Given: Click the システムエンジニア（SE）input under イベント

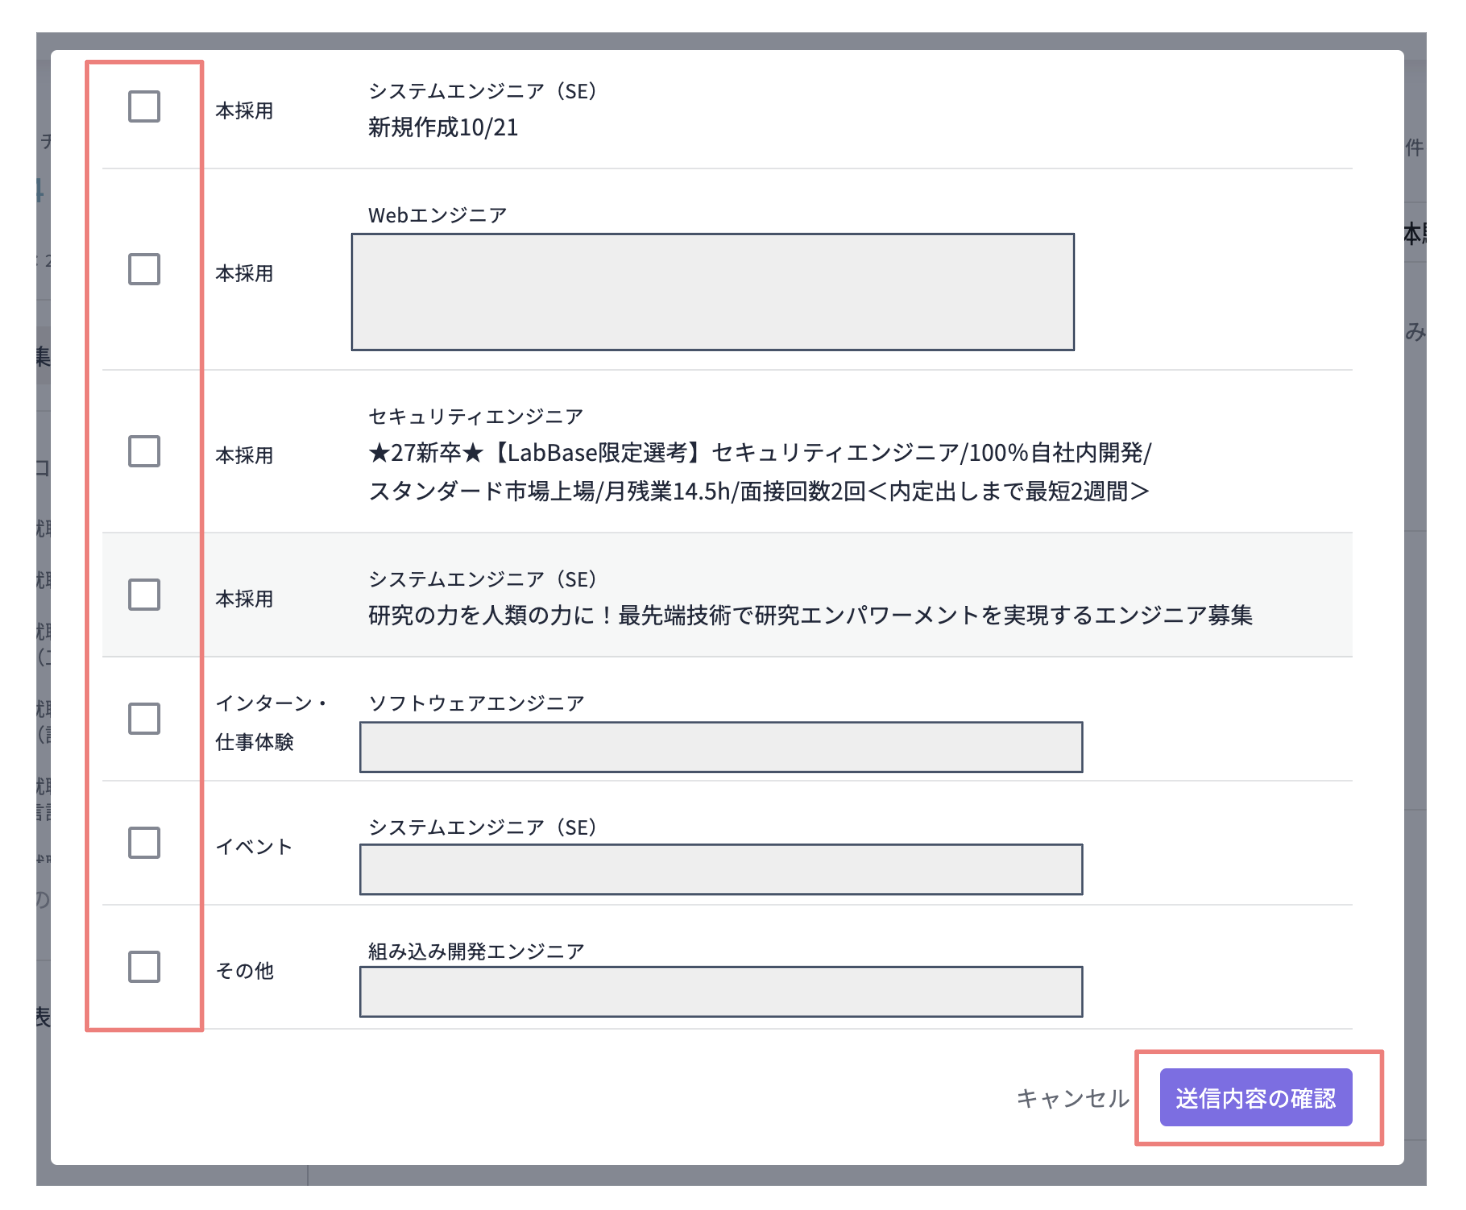Looking at the screenshot, I should [720, 869].
